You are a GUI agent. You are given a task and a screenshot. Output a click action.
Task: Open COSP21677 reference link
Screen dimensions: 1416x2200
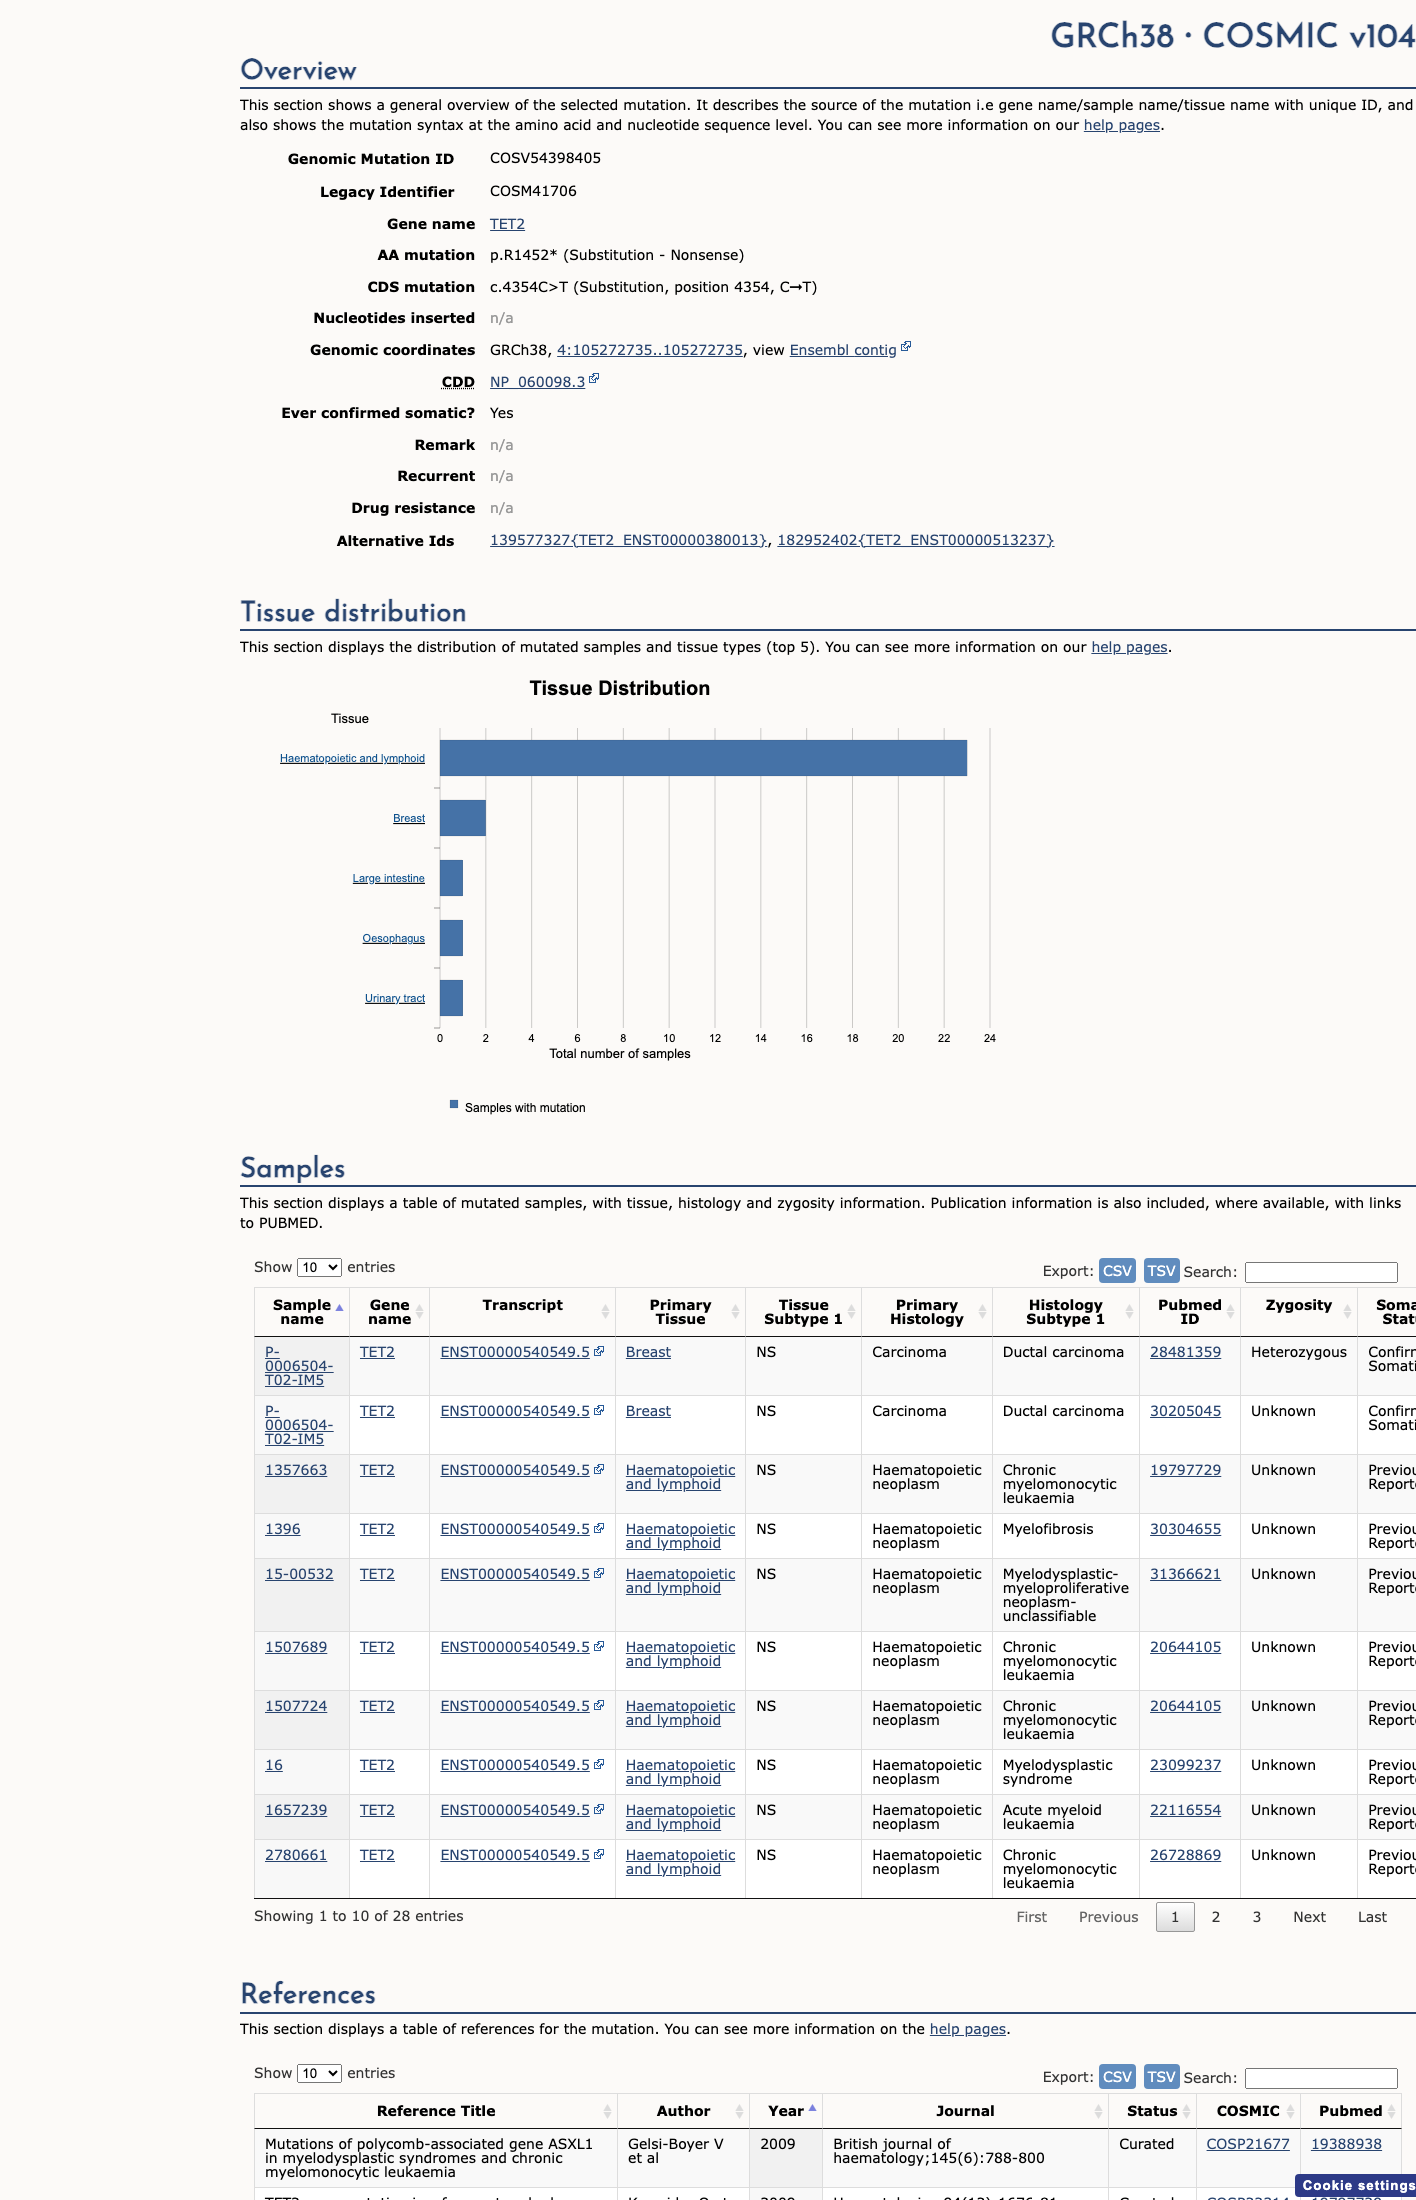(x=1248, y=2144)
